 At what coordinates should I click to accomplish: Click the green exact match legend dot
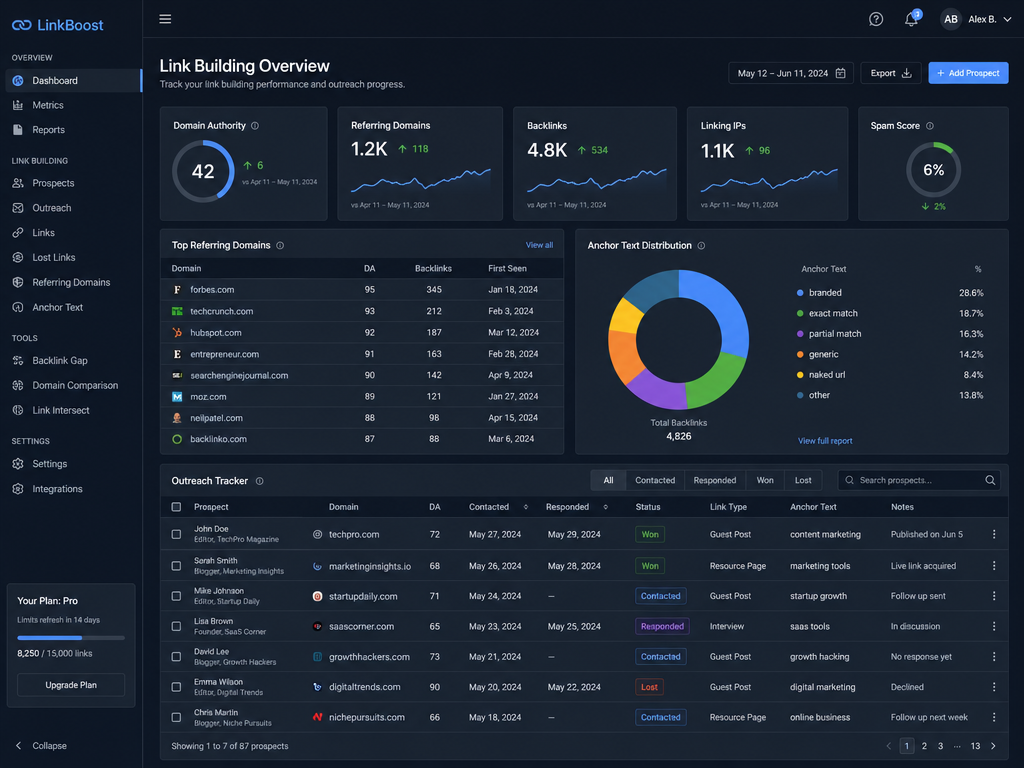(800, 313)
